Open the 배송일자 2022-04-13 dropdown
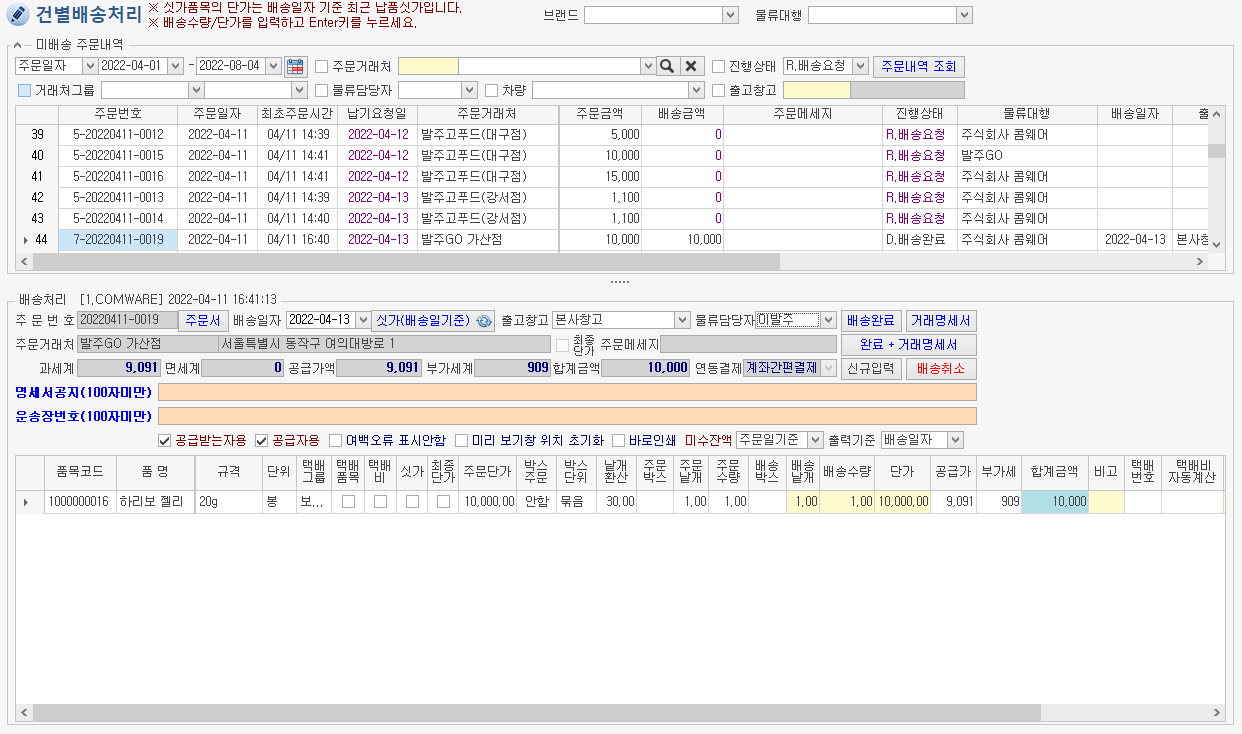This screenshot has width=1242, height=734. coord(361,320)
